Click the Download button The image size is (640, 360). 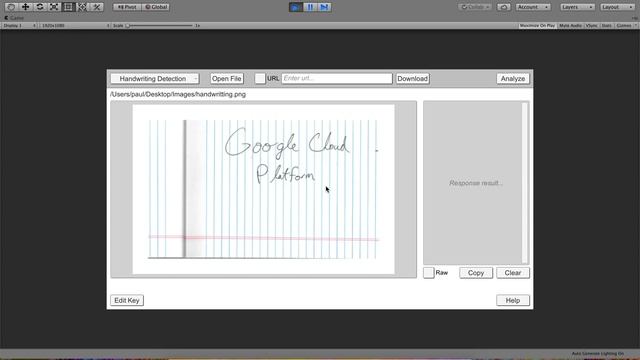coord(412,79)
